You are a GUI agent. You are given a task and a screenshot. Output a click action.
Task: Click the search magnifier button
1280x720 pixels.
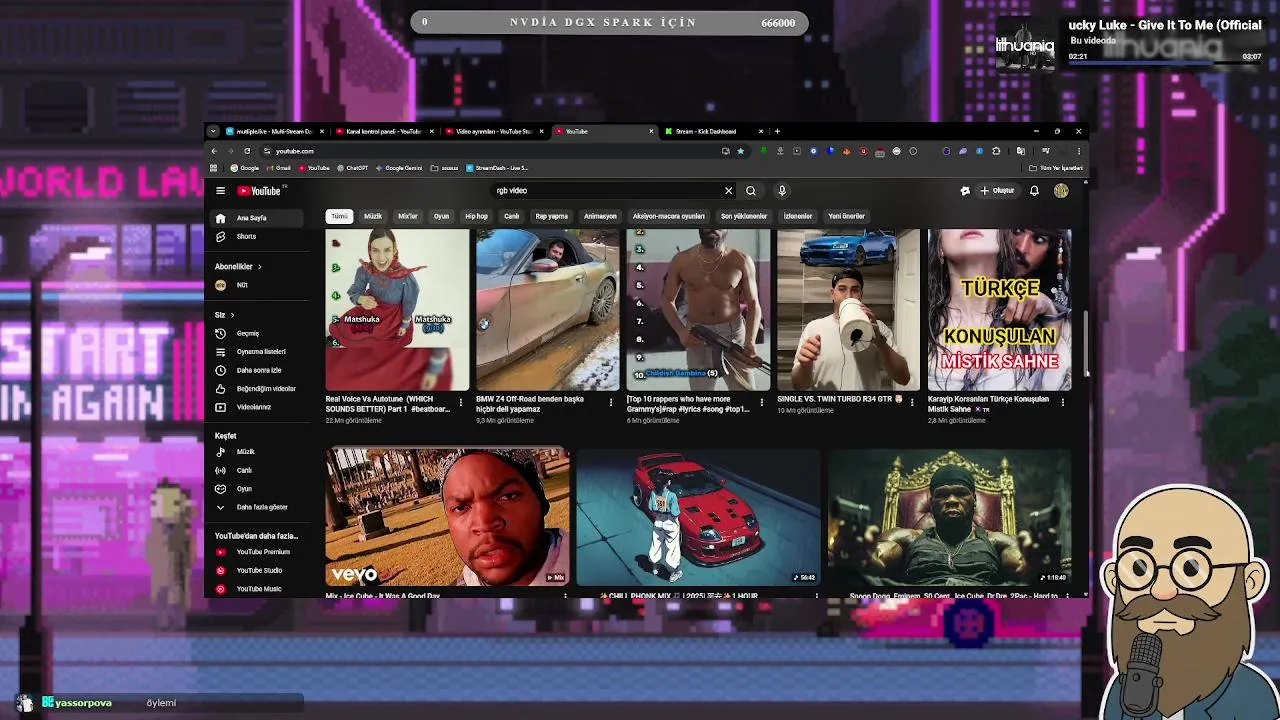pyautogui.click(x=751, y=190)
